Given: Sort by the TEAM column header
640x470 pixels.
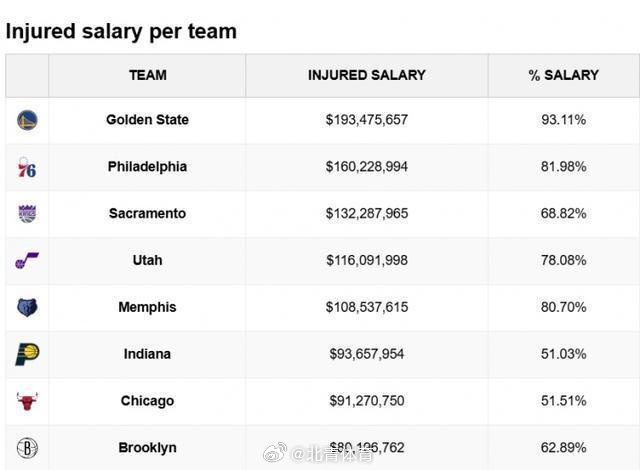Looking at the screenshot, I should [x=147, y=75].
